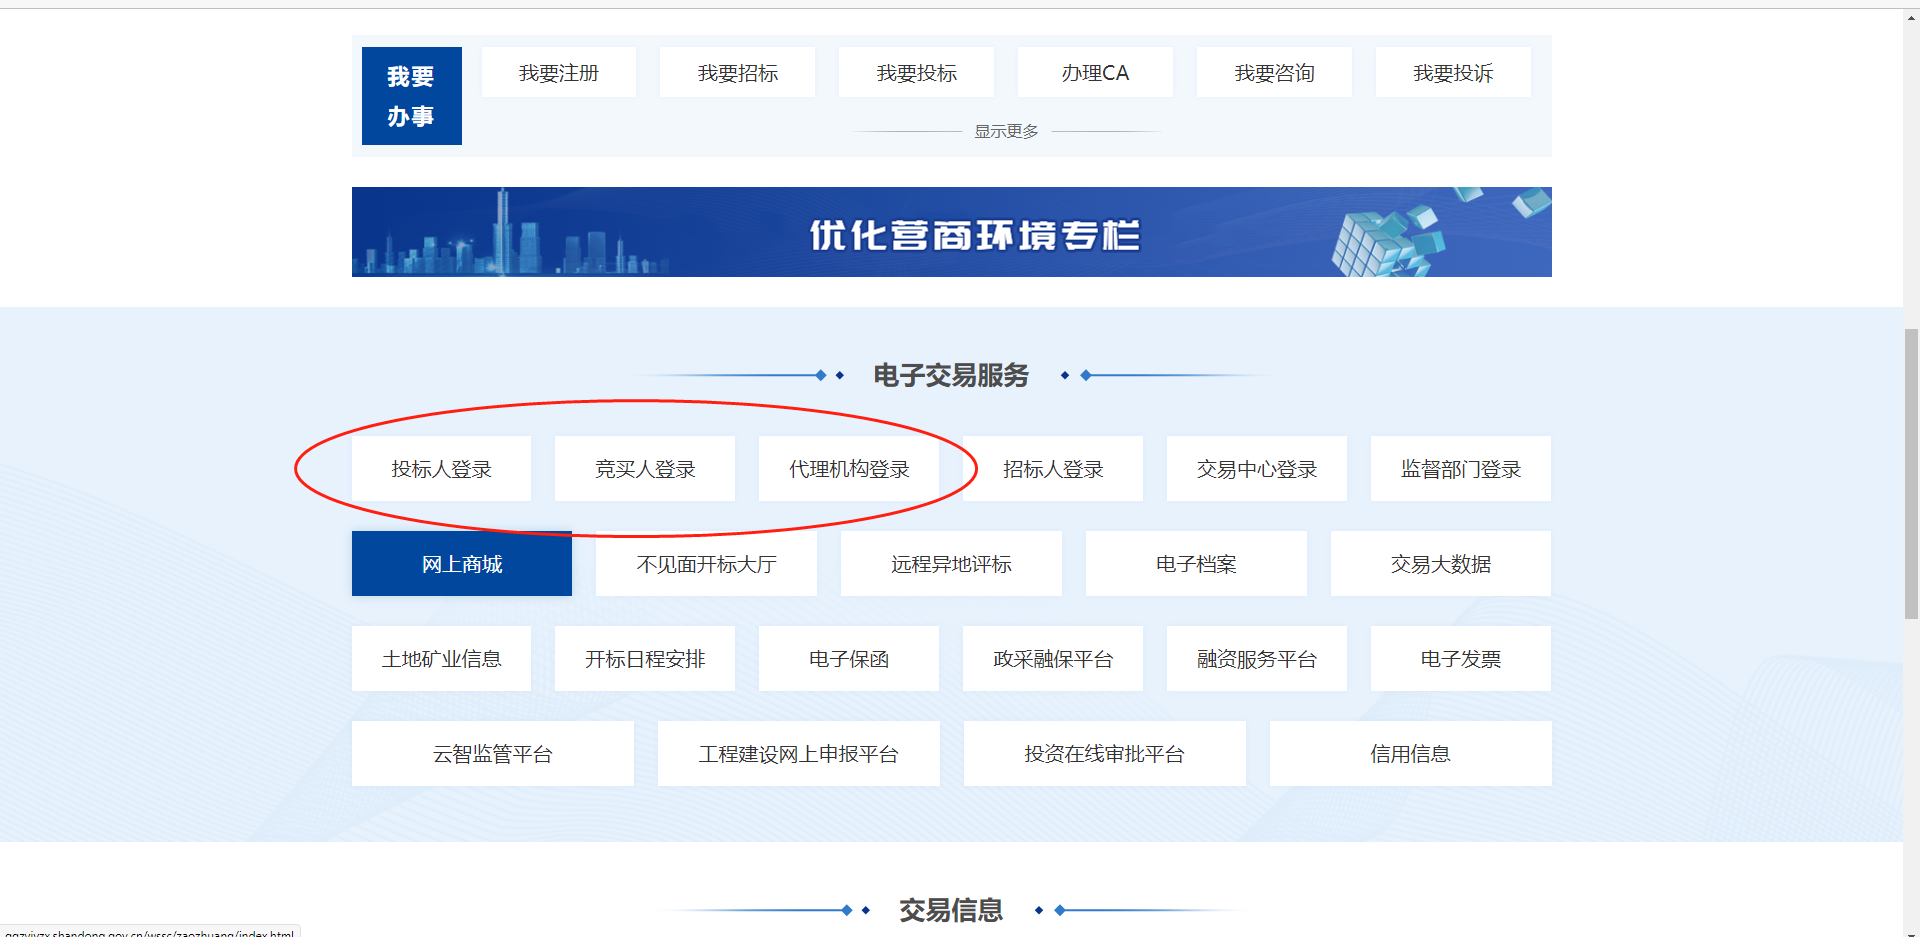Click the 交易中心登录 login entry

coord(1257,468)
